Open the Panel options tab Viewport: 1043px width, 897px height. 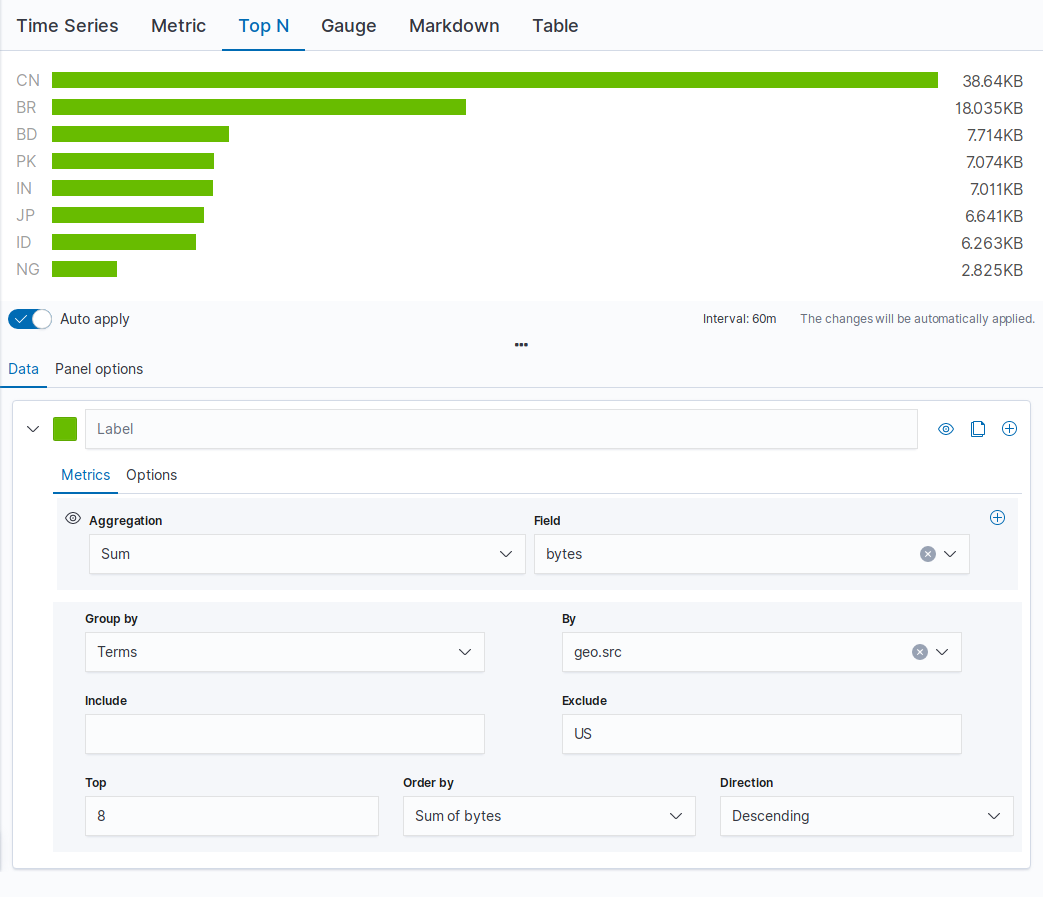tap(99, 369)
